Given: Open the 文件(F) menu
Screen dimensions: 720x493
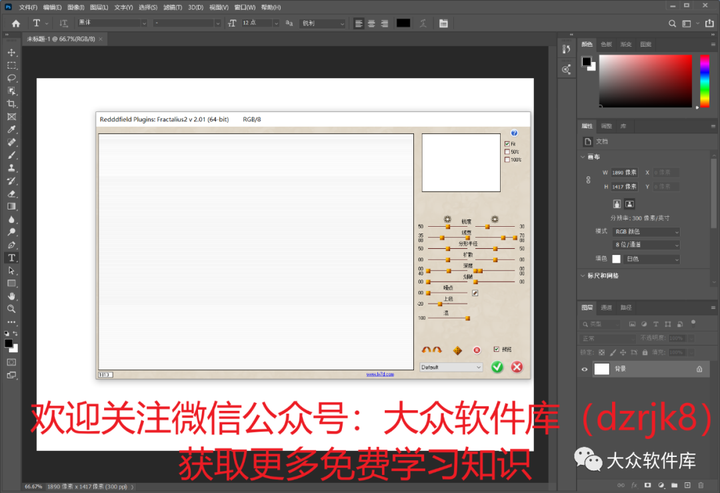Looking at the screenshot, I should pos(28,7).
